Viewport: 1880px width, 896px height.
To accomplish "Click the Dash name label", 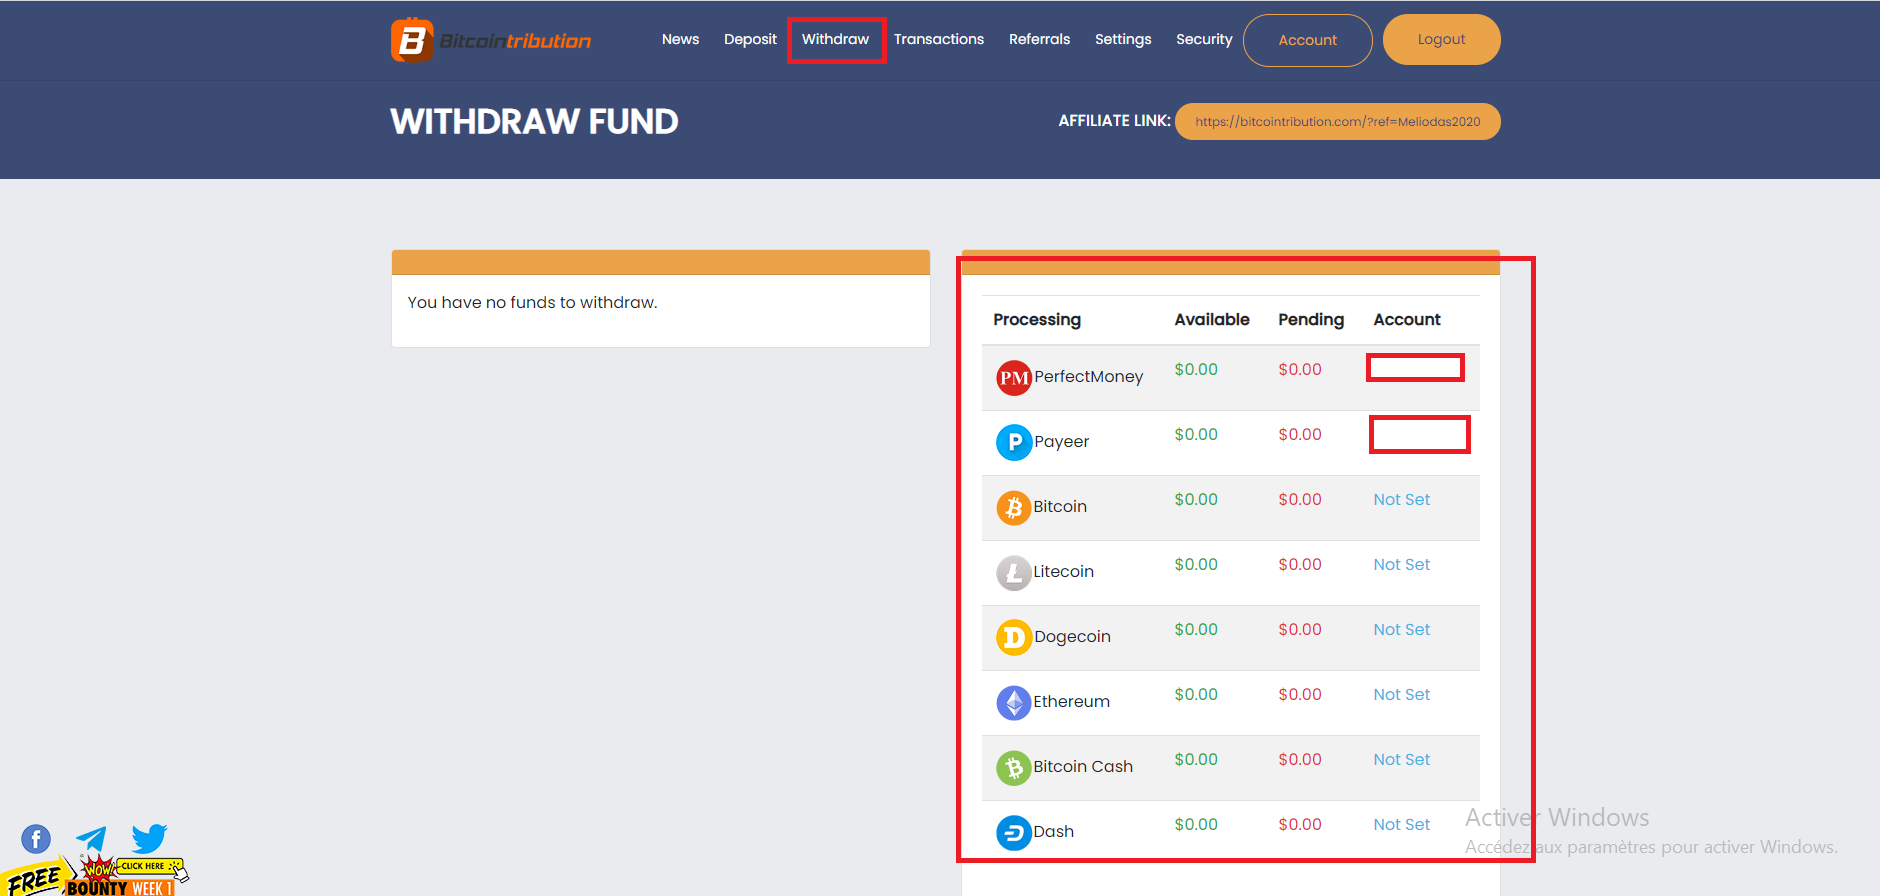I will click(1053, 832).
